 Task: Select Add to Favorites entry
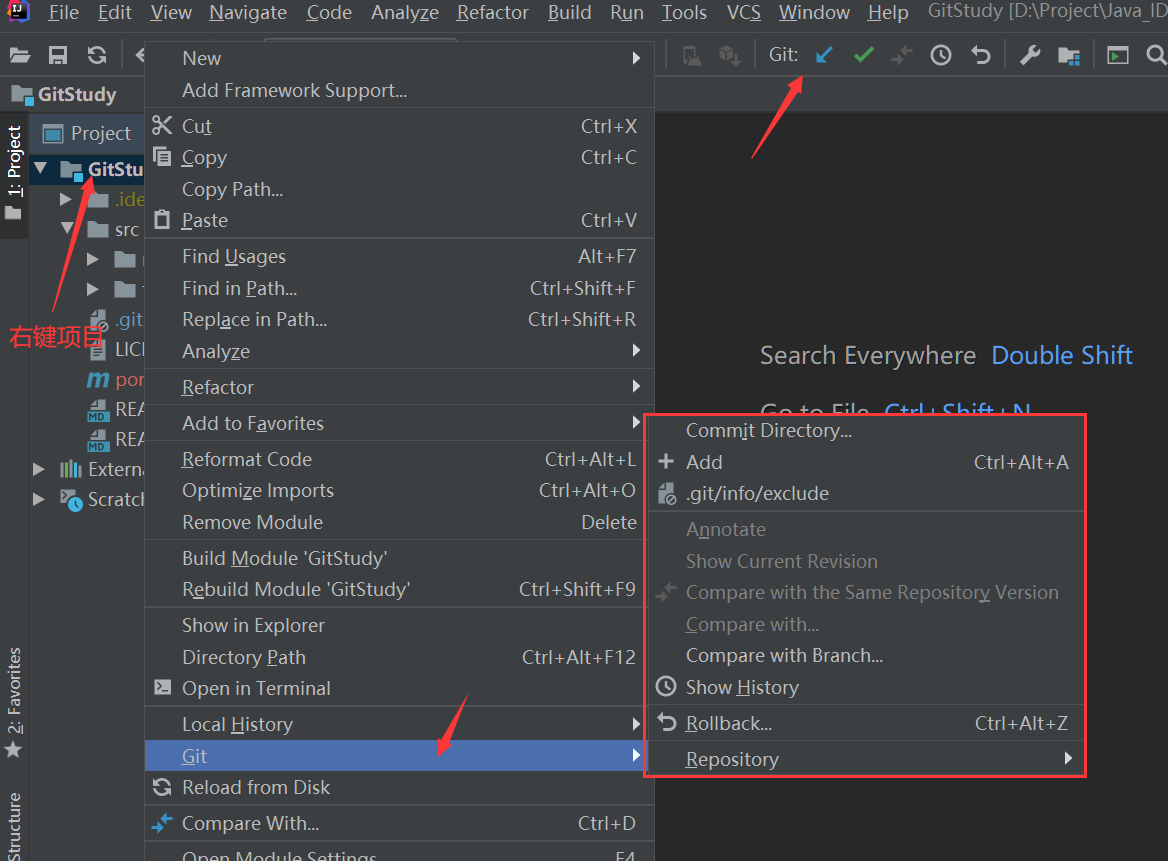point(399,423)
